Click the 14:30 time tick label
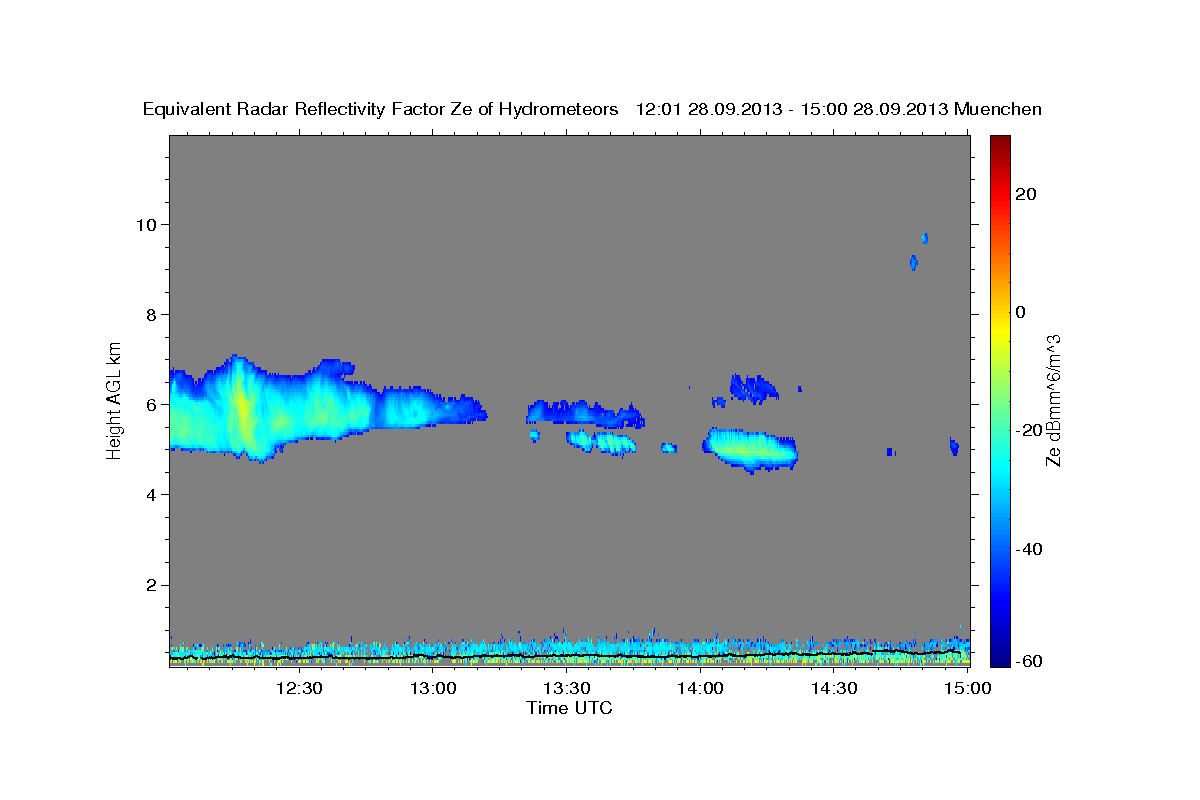The image size is (1200, 800). [x=835, y=688]
